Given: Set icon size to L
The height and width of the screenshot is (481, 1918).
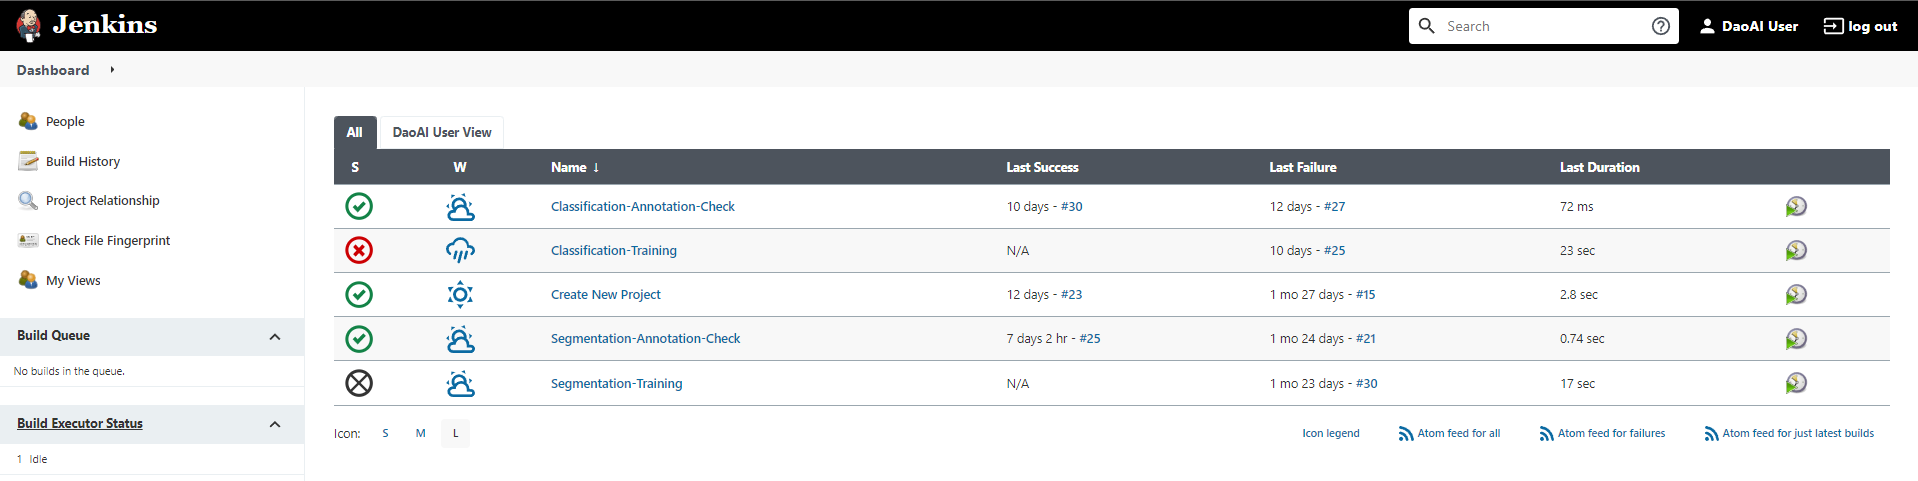Looking at the screenshot, I should [455, 433].
